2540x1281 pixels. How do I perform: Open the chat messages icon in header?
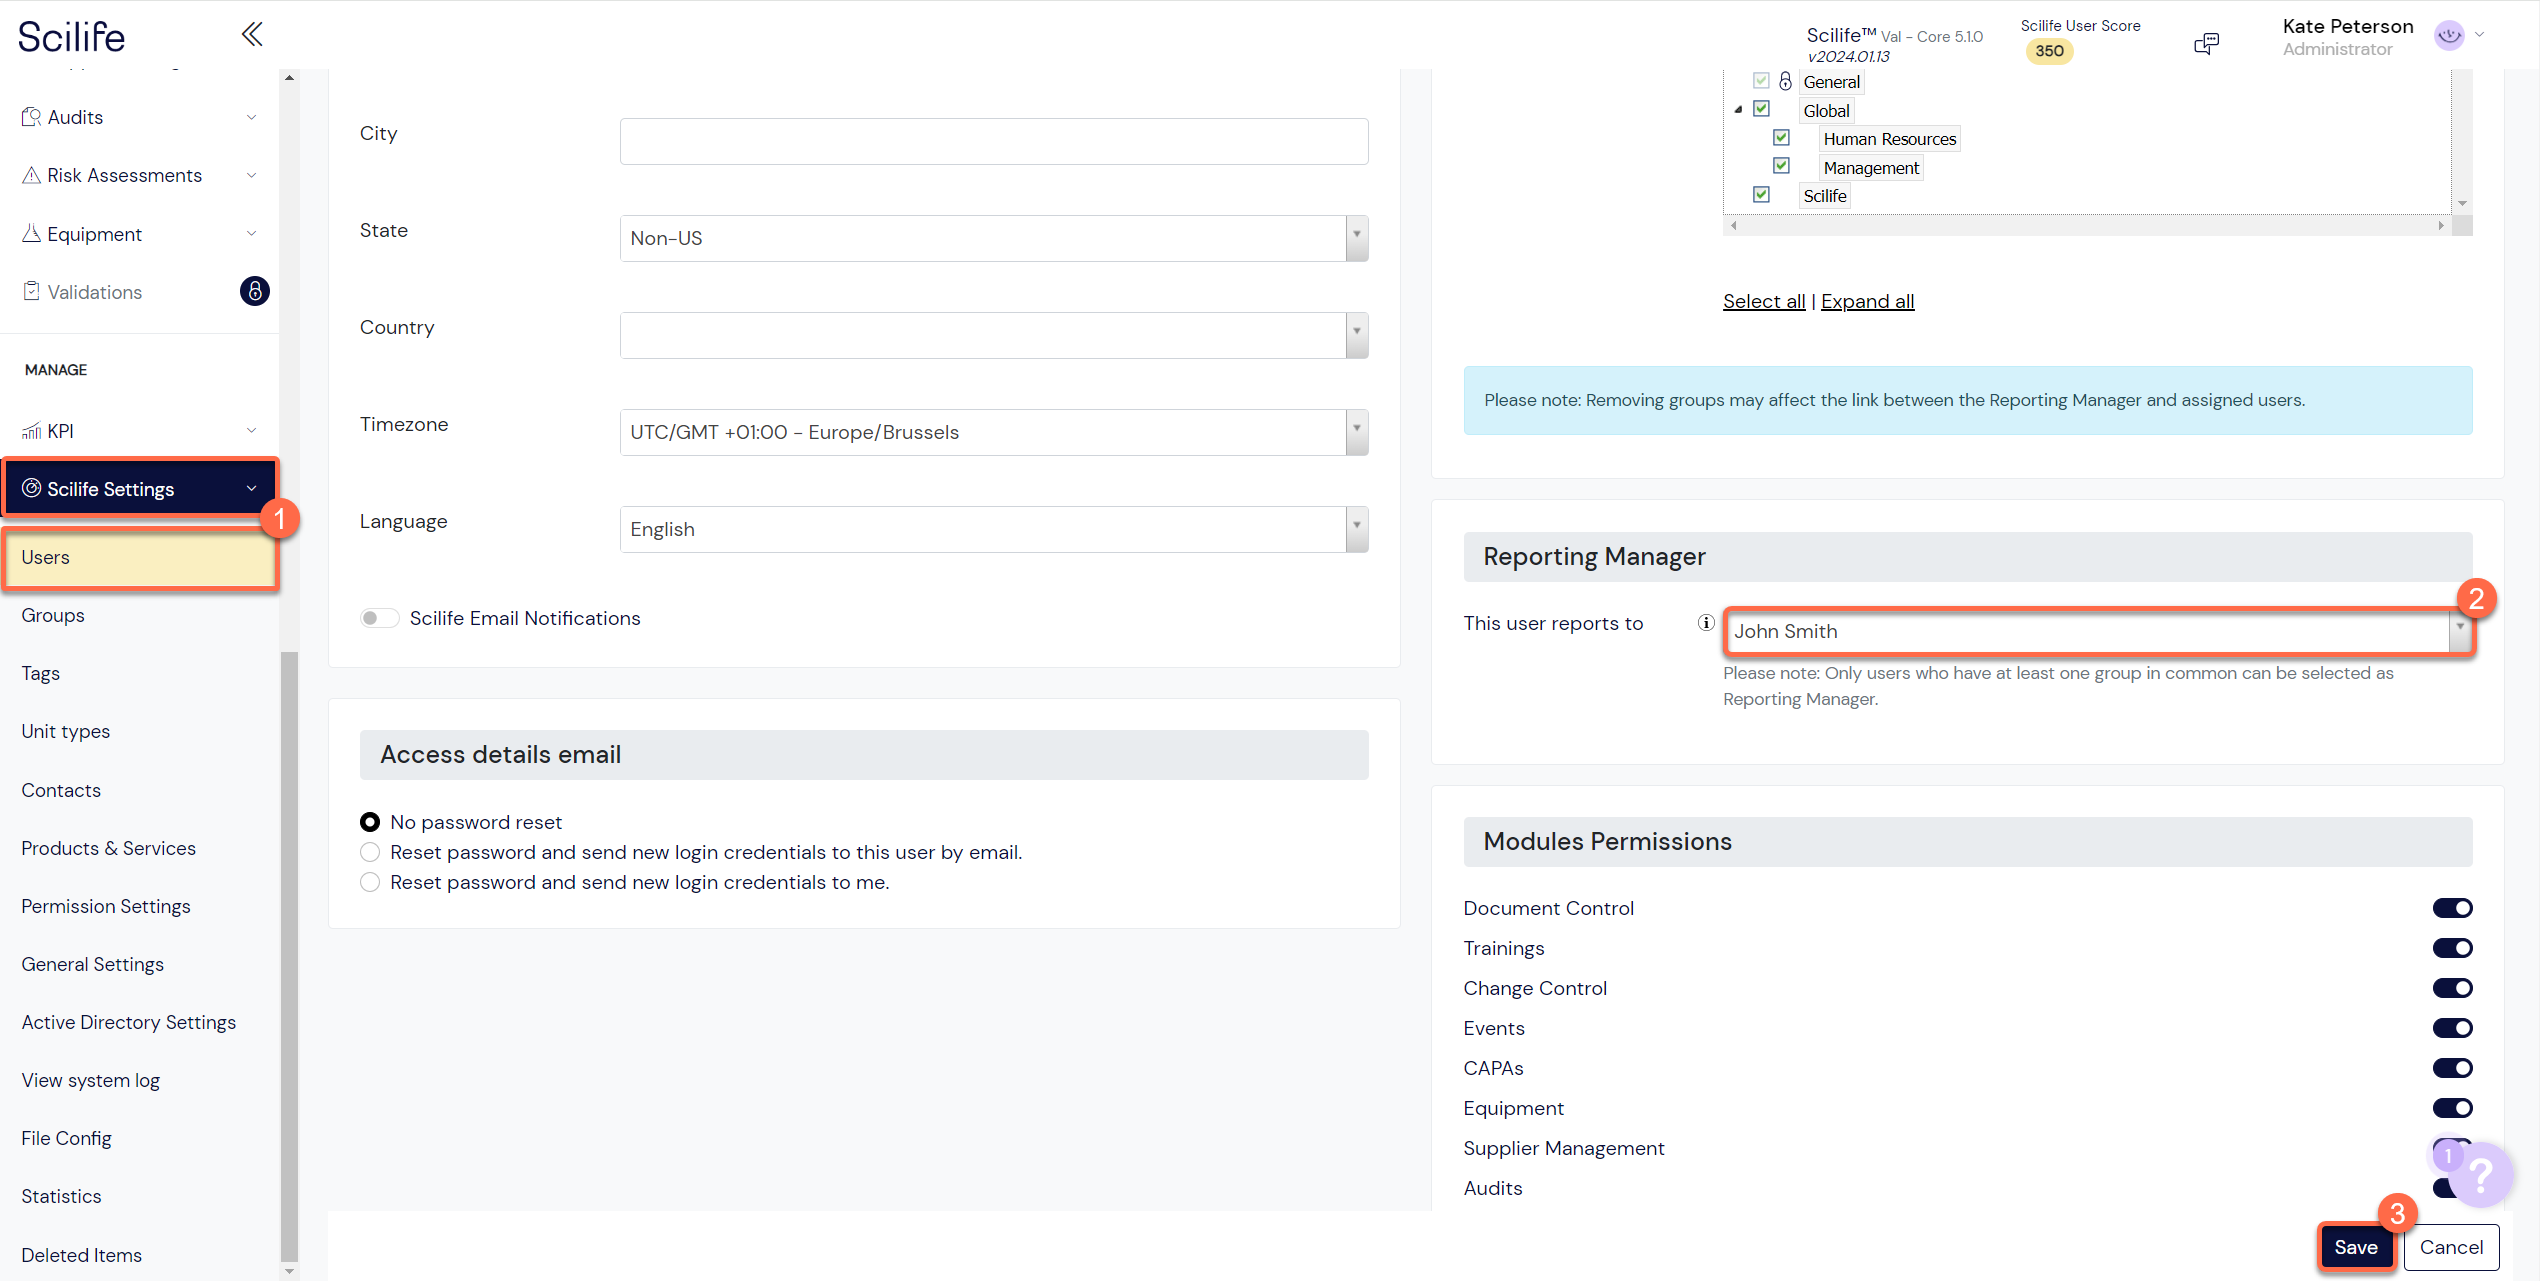tap(2206, 43)
